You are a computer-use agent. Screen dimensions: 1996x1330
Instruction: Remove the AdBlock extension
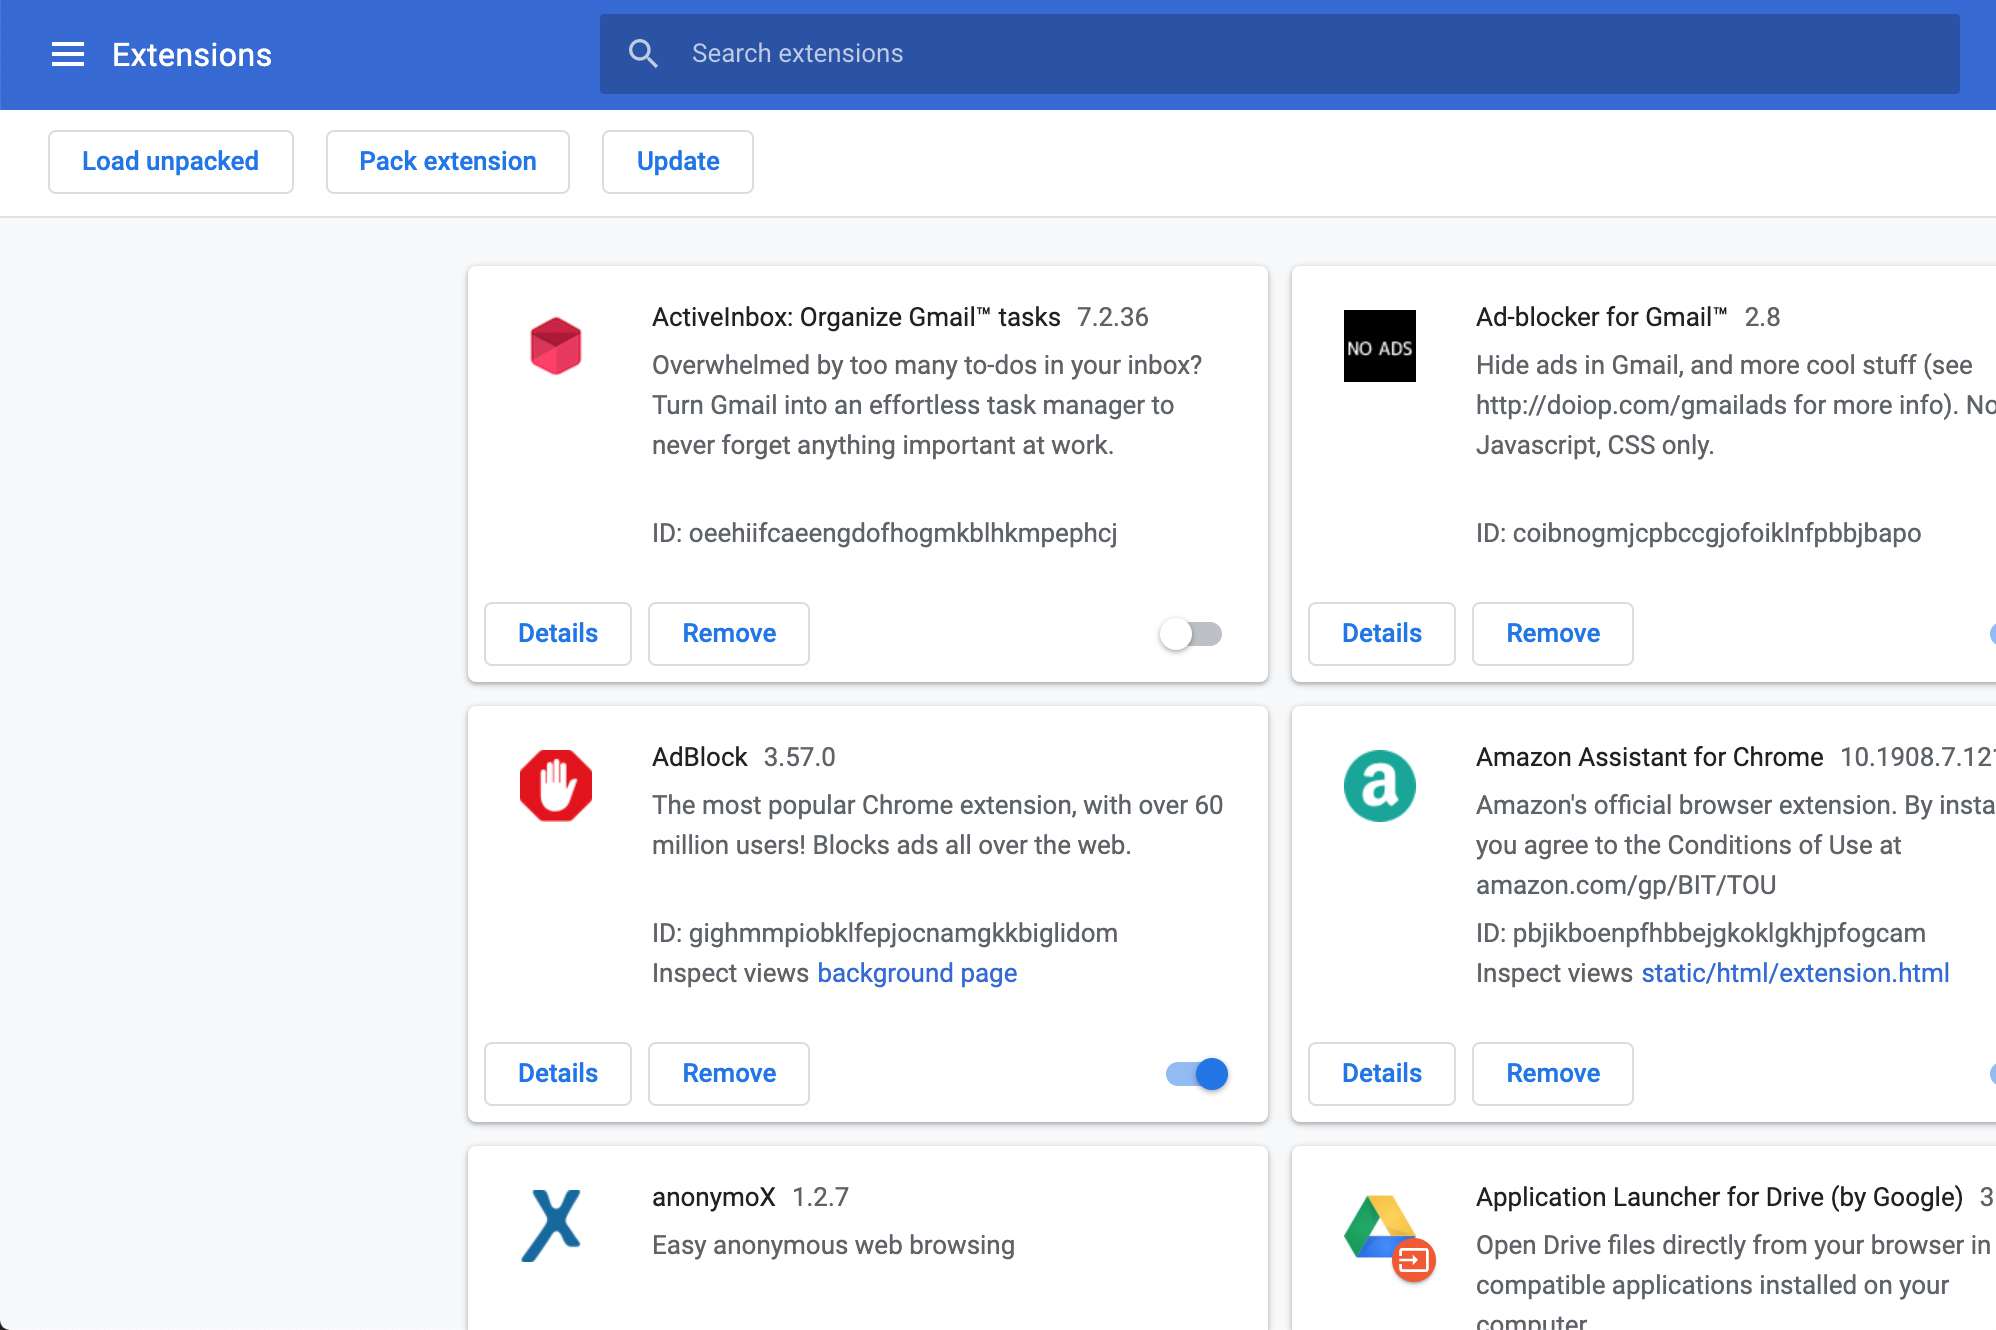click(x=729, y=1074)
